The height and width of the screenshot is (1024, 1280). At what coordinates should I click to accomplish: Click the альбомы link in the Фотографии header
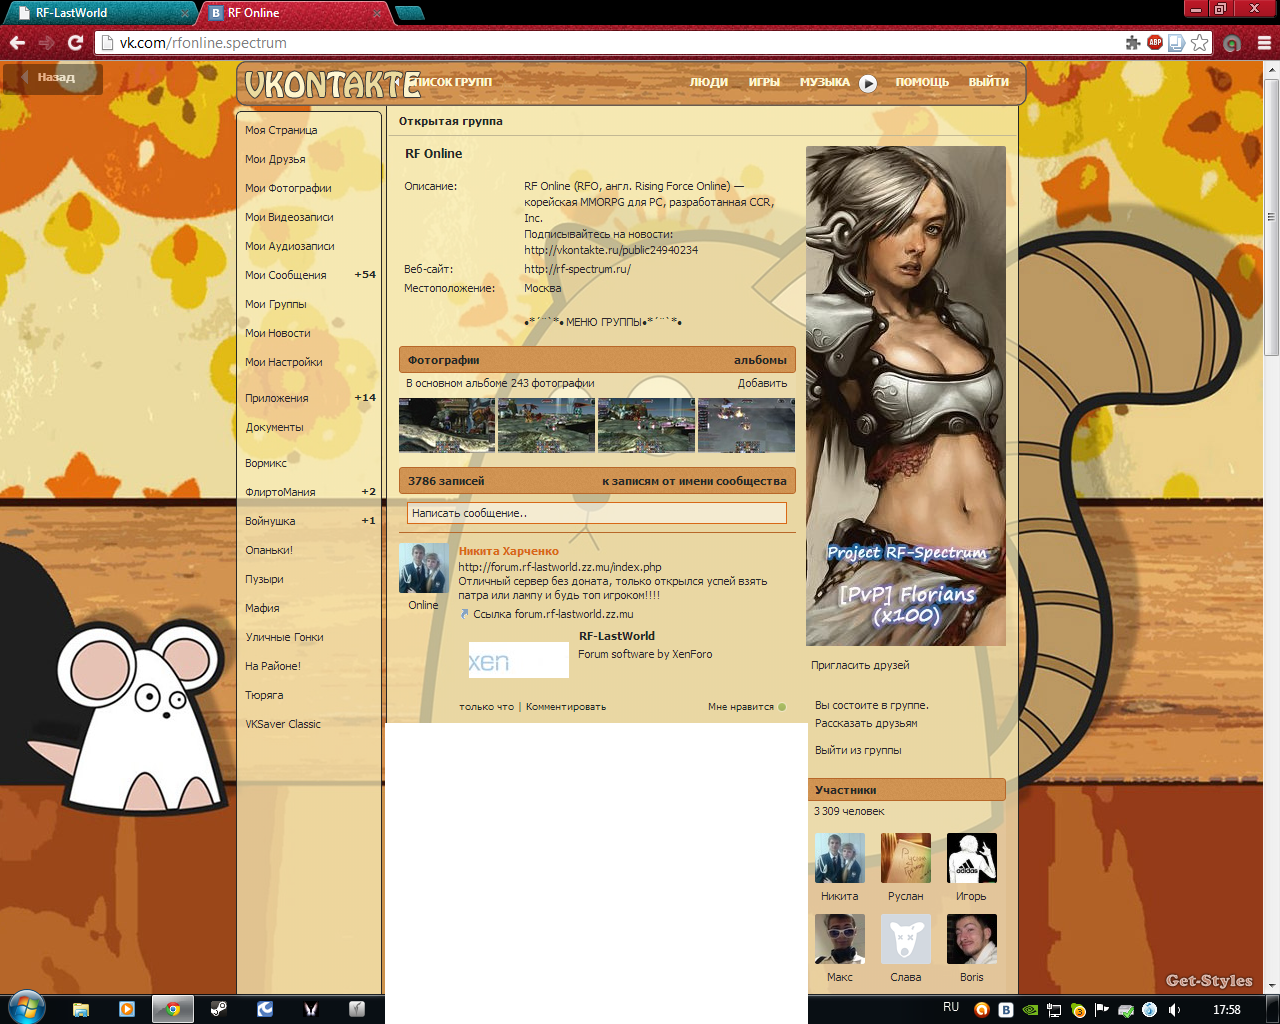760,360
